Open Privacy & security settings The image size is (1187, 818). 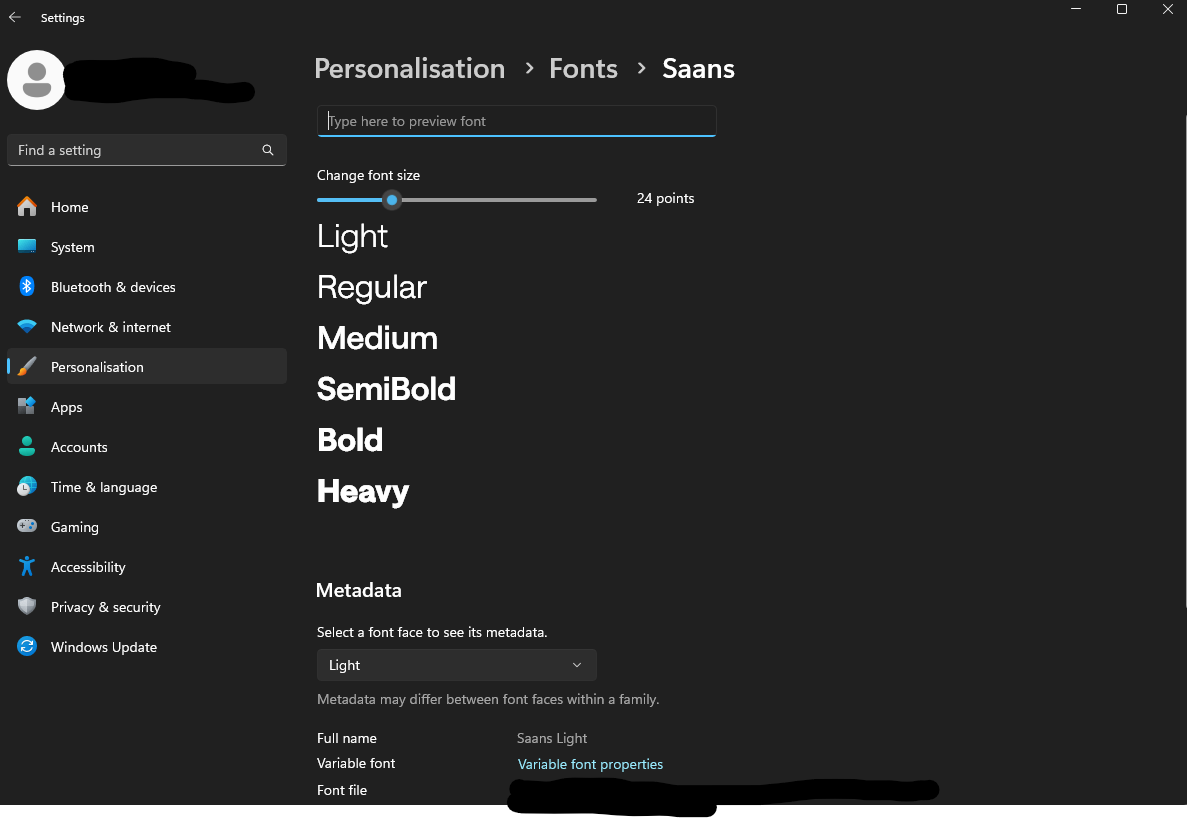point(147,608)
